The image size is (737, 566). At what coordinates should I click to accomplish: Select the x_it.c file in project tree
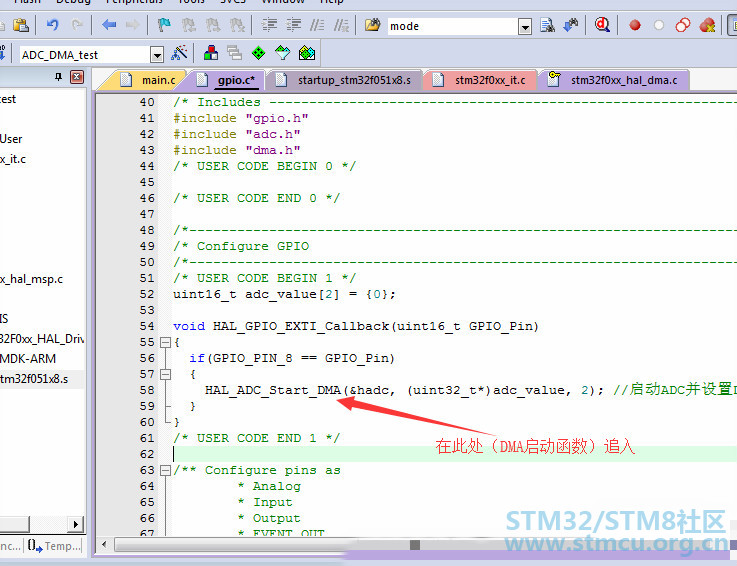click(x=13, y=159)
